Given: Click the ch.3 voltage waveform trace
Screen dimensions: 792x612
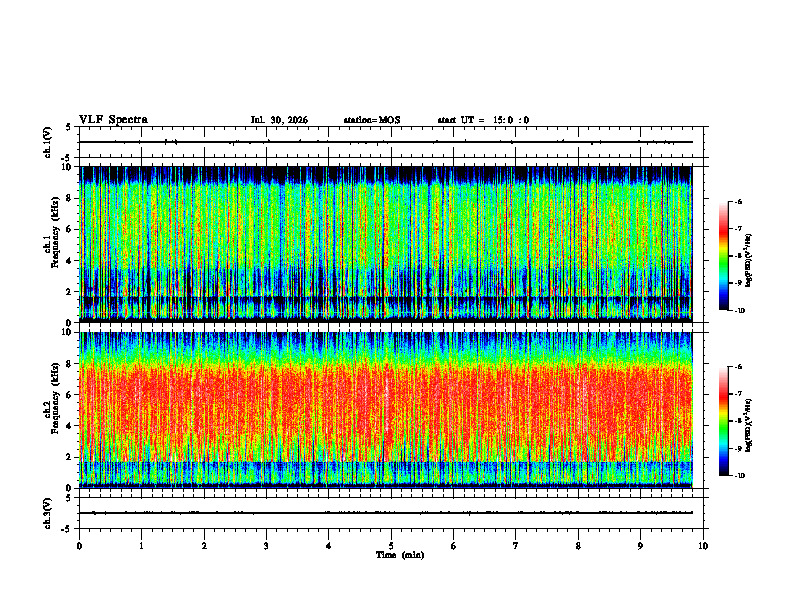Looking at the screenshot, I should tap(386, 513).
